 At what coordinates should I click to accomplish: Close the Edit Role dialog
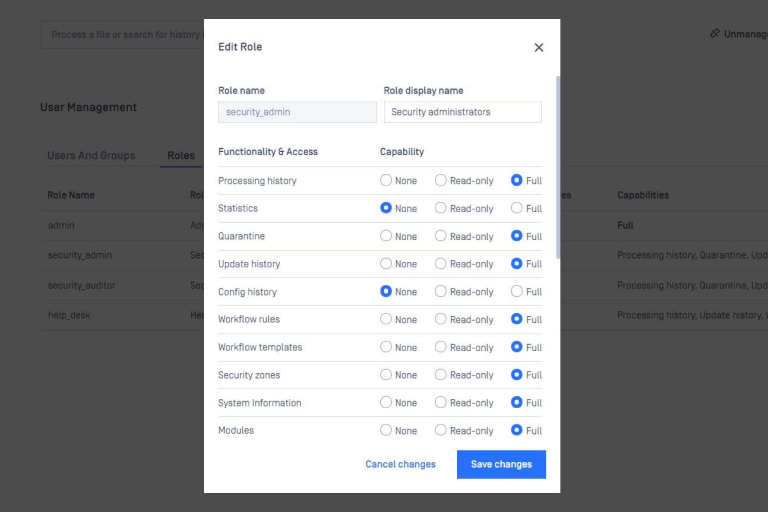(539, 47)
